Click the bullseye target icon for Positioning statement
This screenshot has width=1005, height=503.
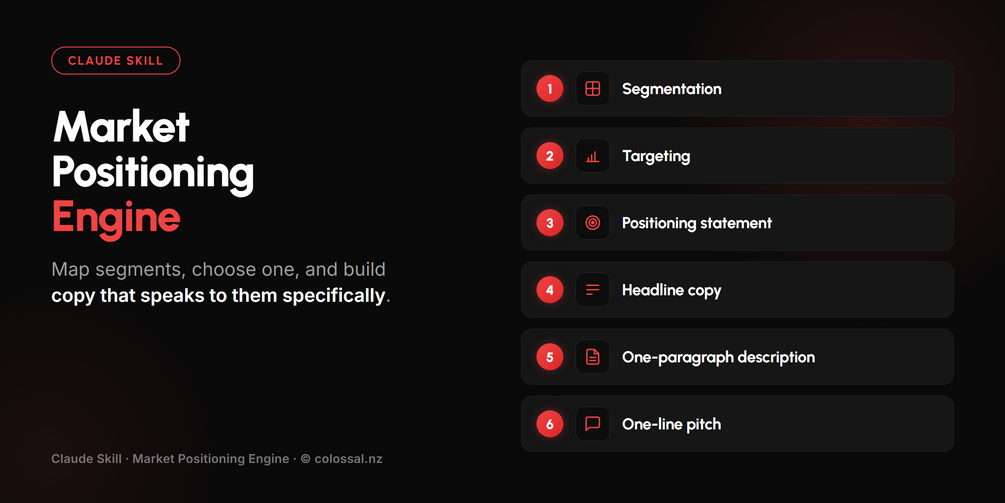592,223
